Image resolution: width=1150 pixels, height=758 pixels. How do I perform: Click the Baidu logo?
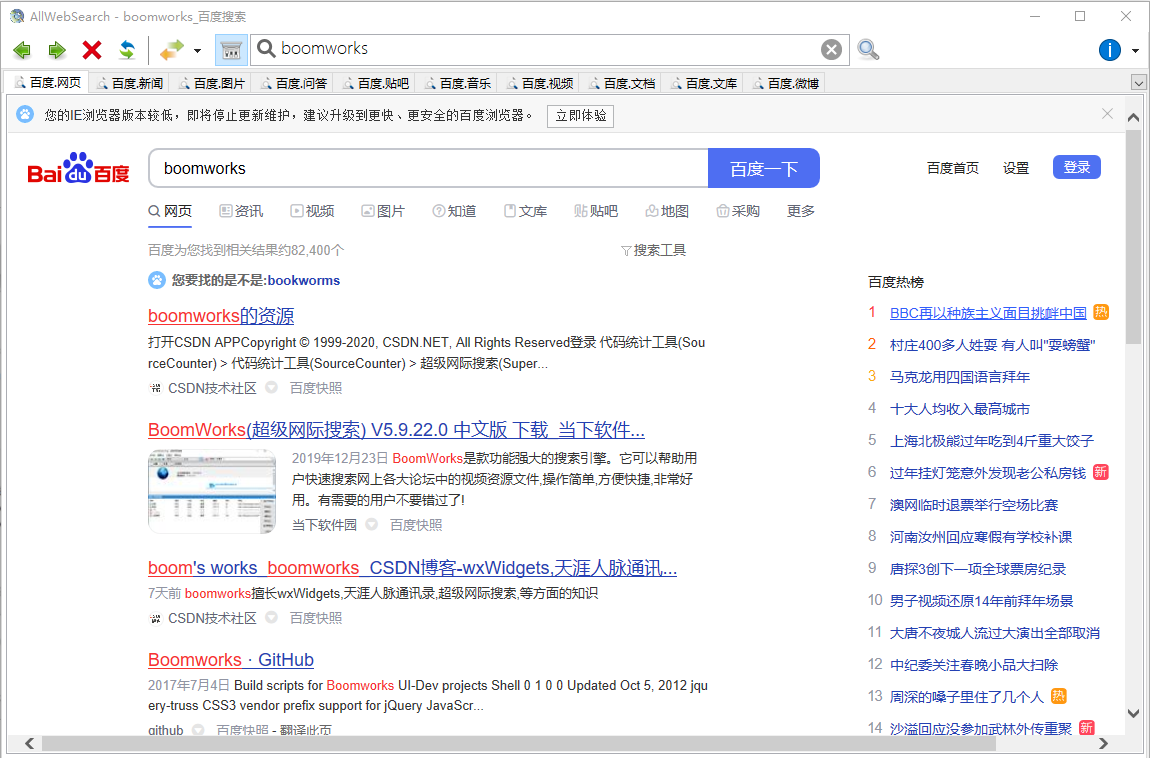[x=78, y=168]
